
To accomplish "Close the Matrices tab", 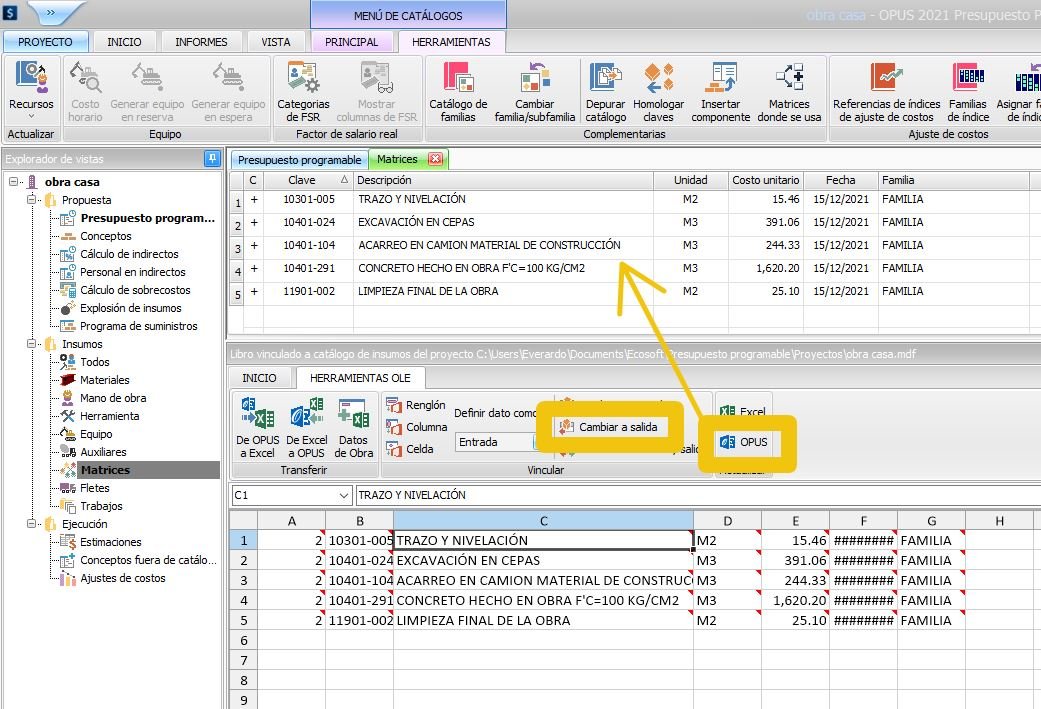I will [435, 160].
